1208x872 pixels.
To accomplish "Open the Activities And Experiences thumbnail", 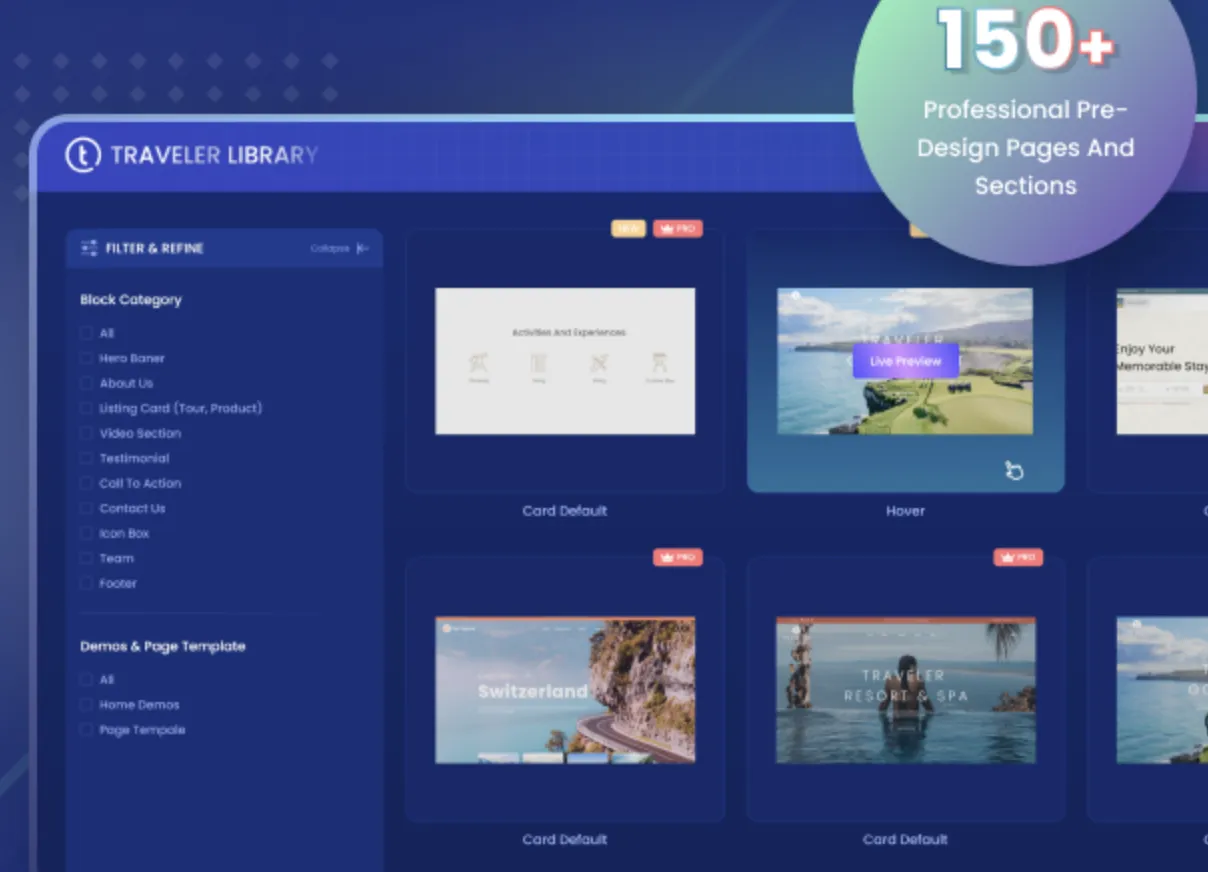I will (x=565, y=361).
